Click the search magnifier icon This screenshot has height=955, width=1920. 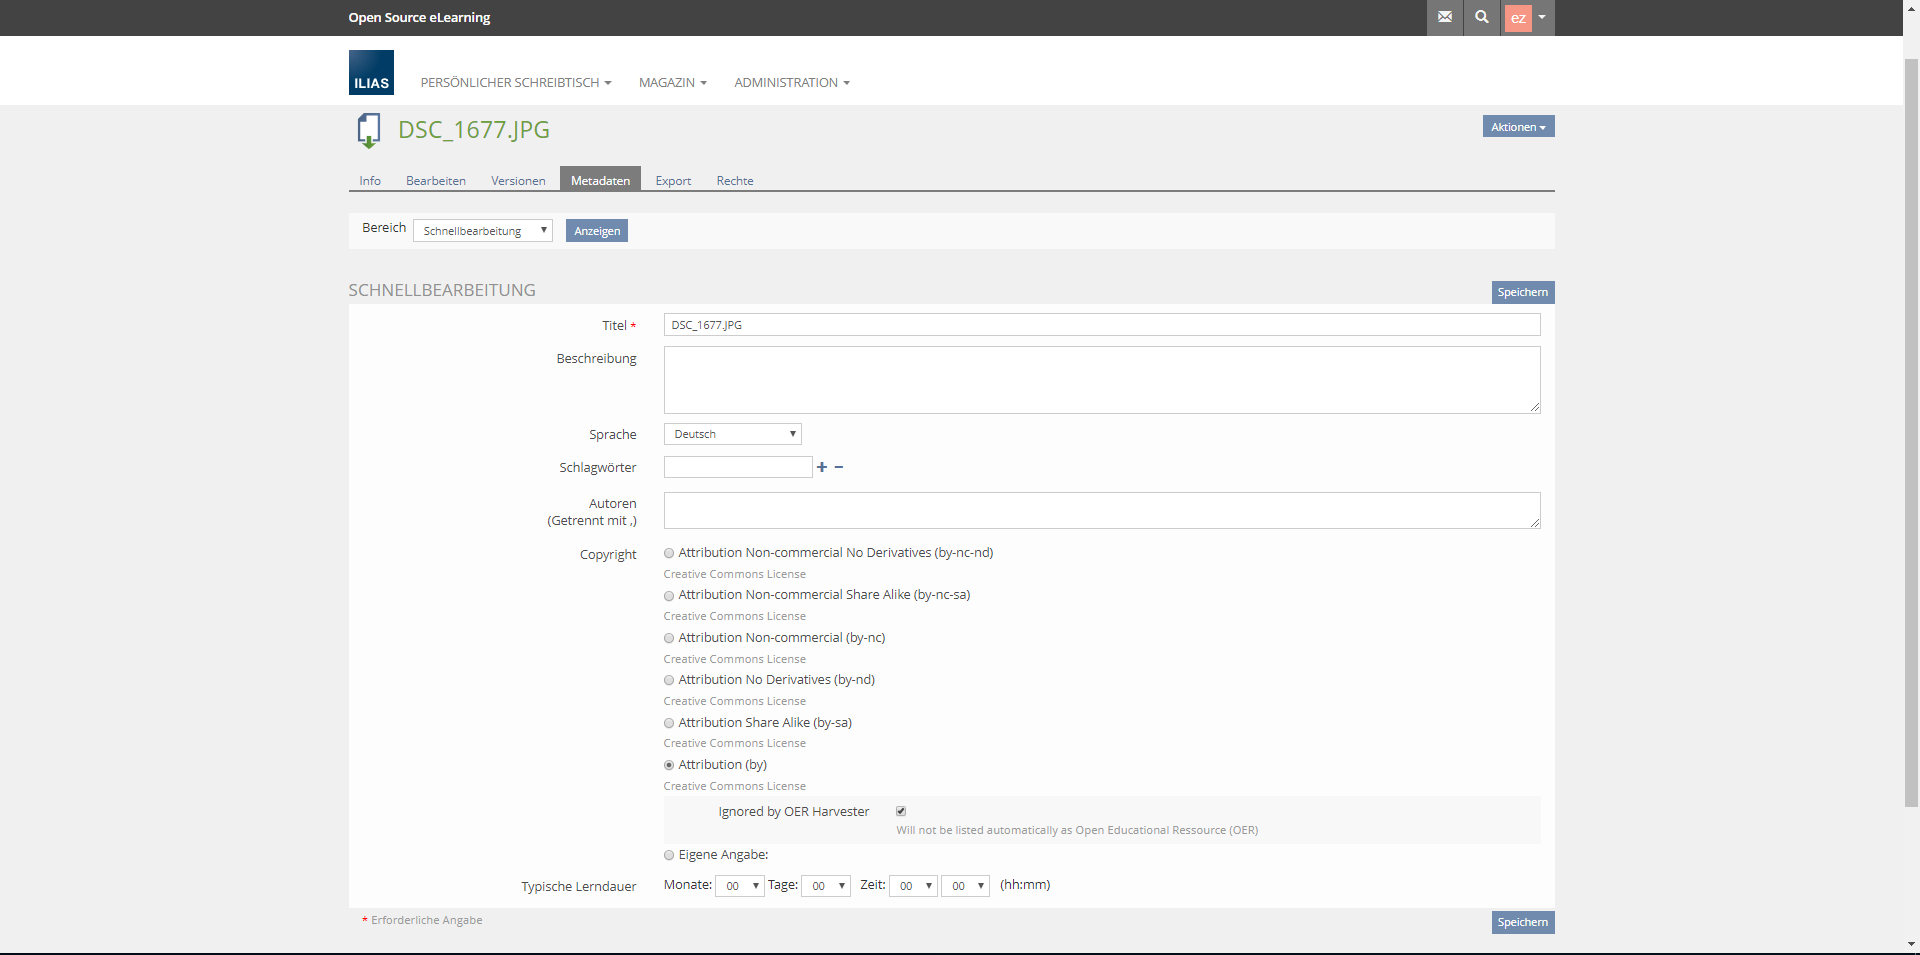click(1482, 17)
